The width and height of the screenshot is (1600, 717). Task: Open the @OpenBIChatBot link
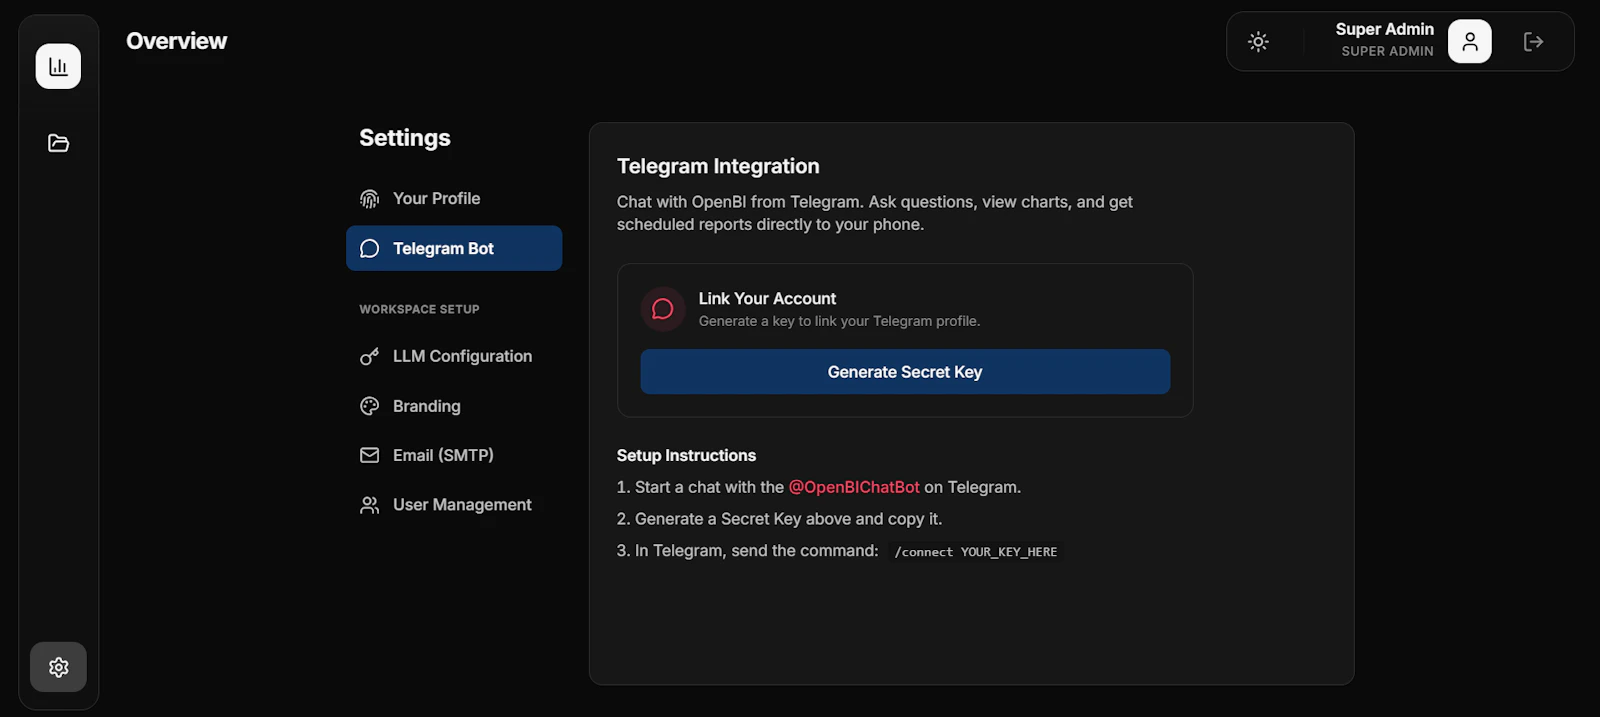pos(854,487)
